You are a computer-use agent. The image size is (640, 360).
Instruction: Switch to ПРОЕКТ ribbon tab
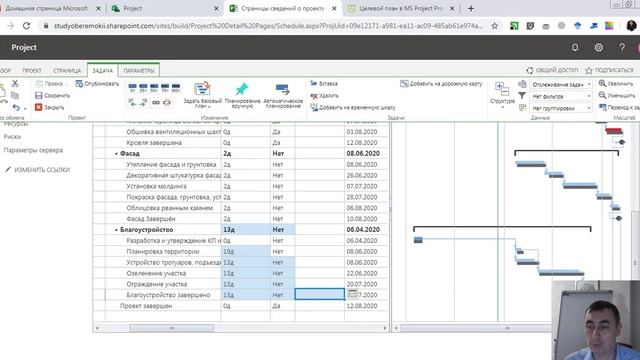point(32,71)
